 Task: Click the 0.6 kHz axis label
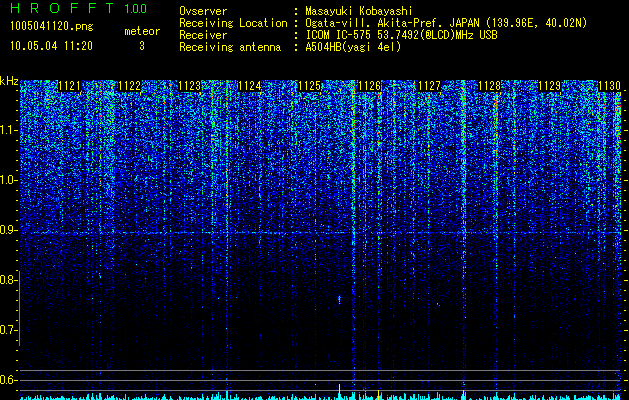pos(8,380)
